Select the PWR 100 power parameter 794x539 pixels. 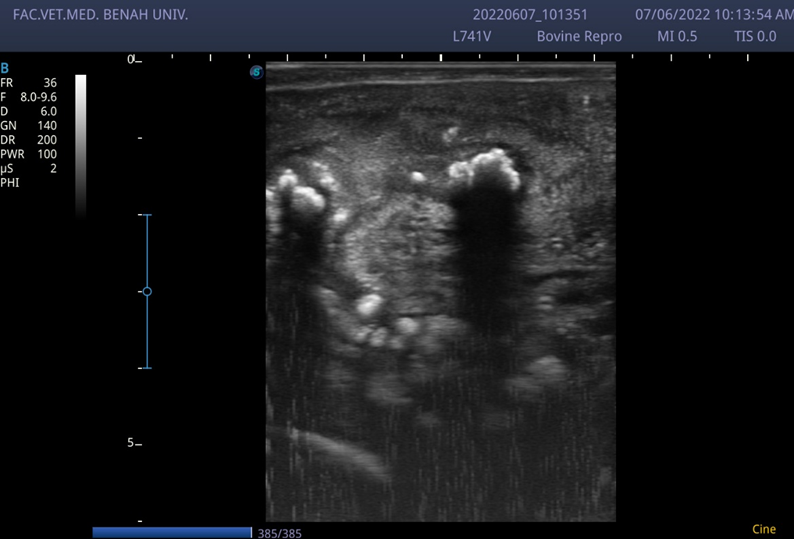(x=29, y=153)
